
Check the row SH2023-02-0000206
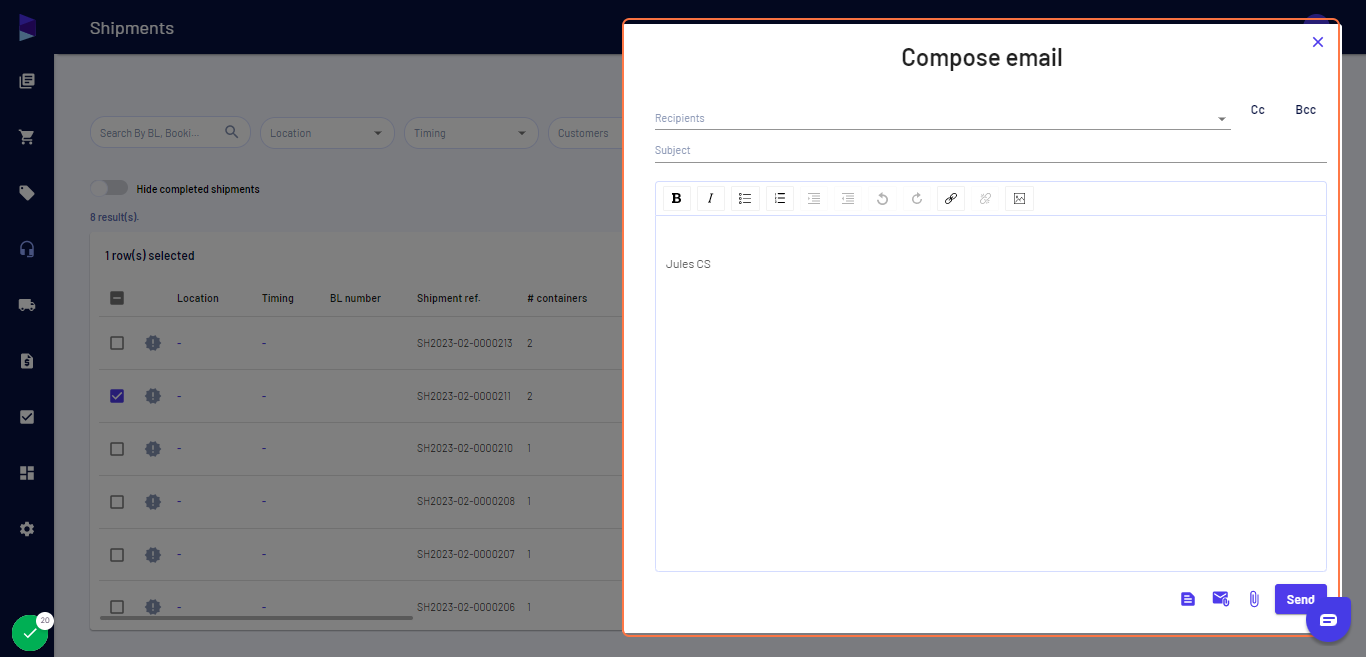117,607
